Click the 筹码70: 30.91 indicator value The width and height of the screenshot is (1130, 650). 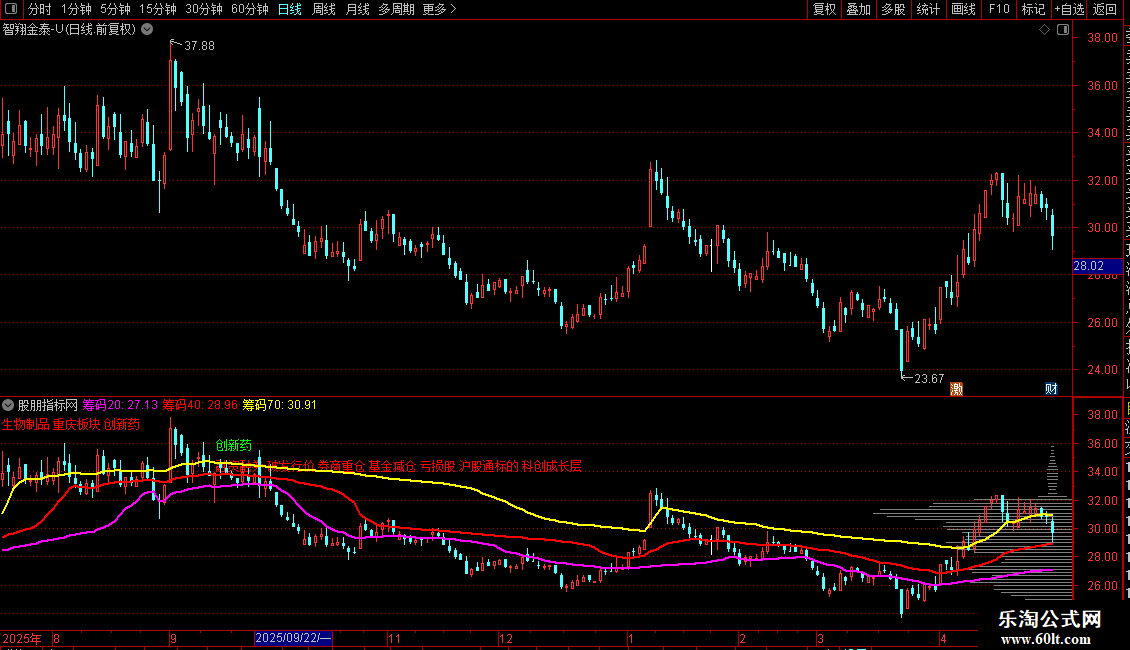pos(280,405)
